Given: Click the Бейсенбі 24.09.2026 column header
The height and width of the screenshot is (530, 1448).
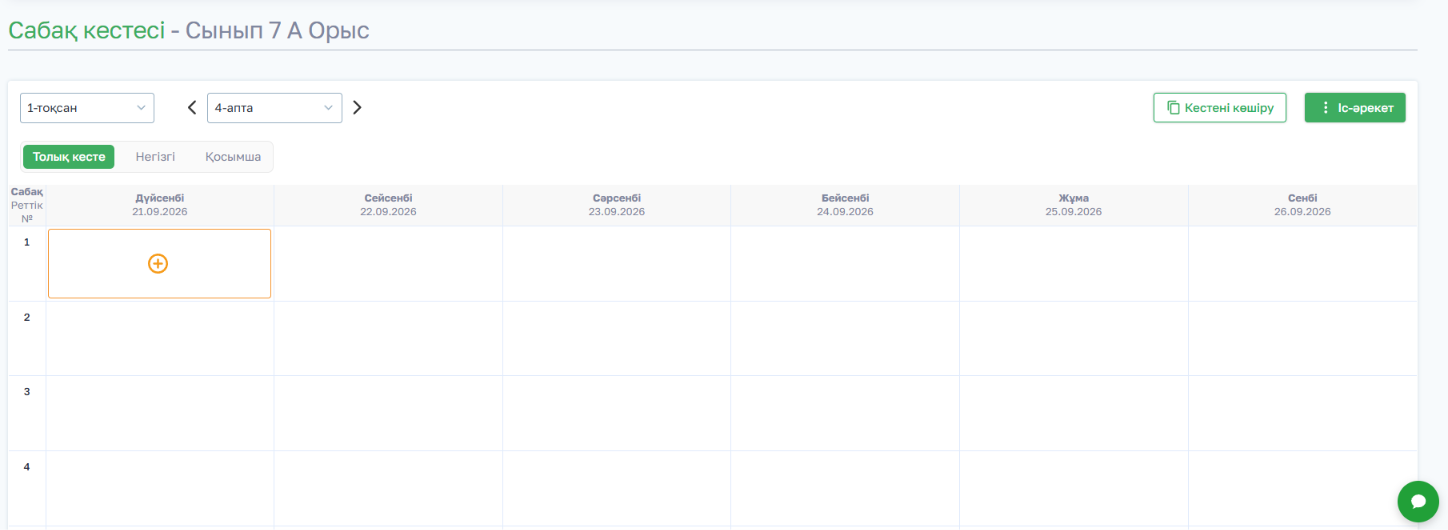Looking at the screenshot, I should (x=845, y=205).
